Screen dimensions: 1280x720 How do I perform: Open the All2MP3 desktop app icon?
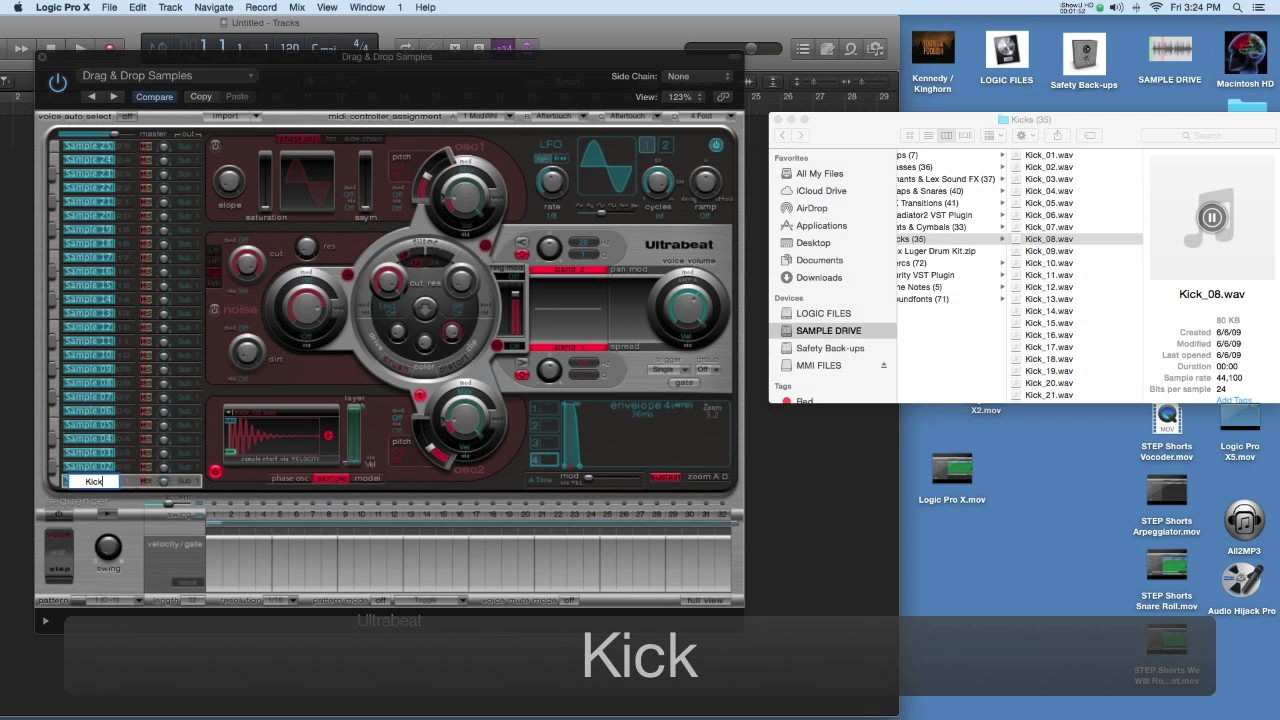click(1243, 522)
